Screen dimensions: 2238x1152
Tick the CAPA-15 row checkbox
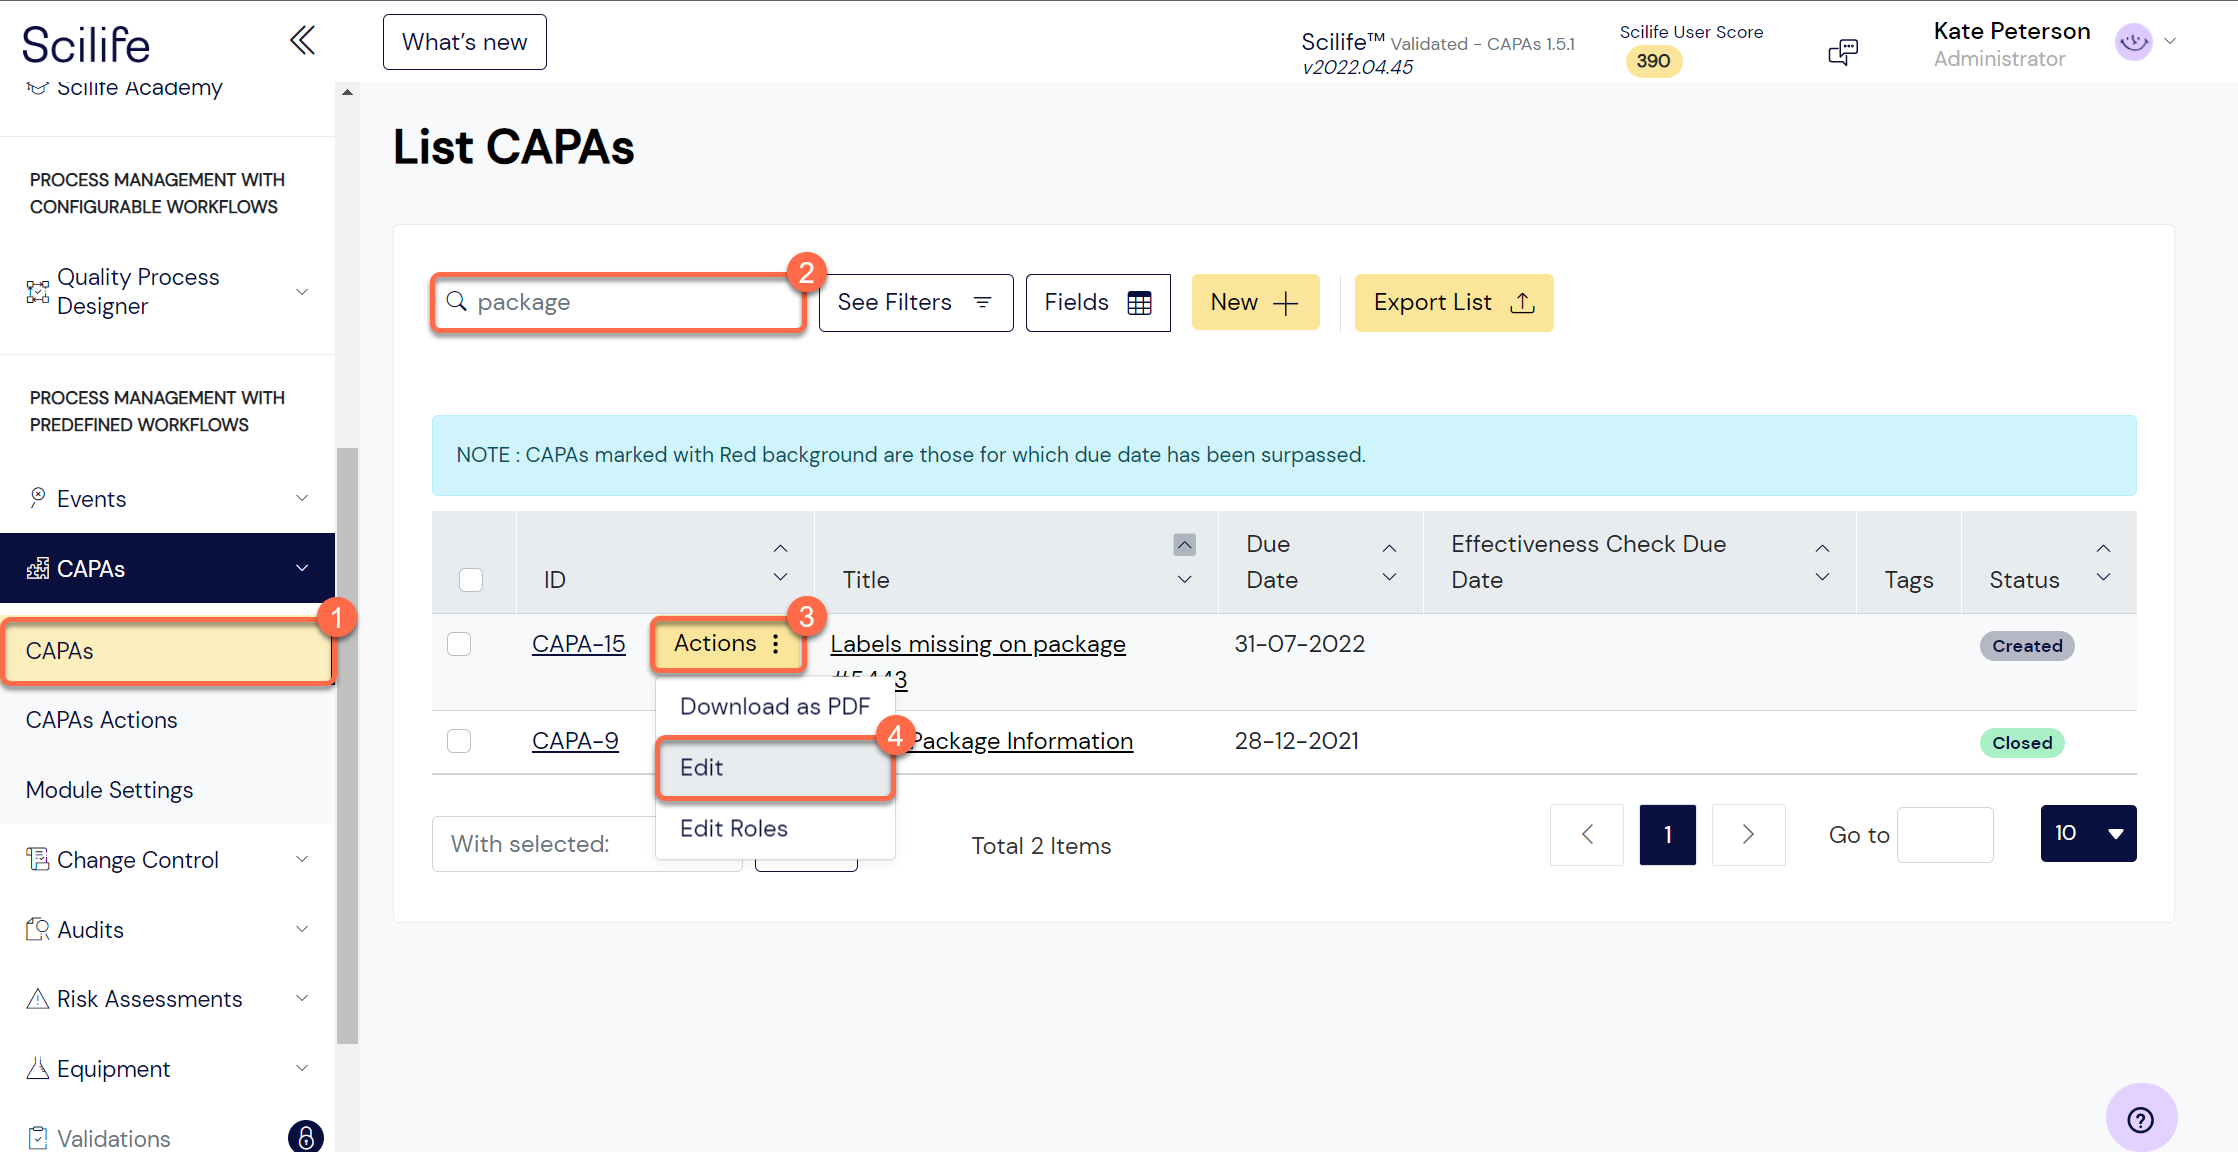(x=459, y=644)
